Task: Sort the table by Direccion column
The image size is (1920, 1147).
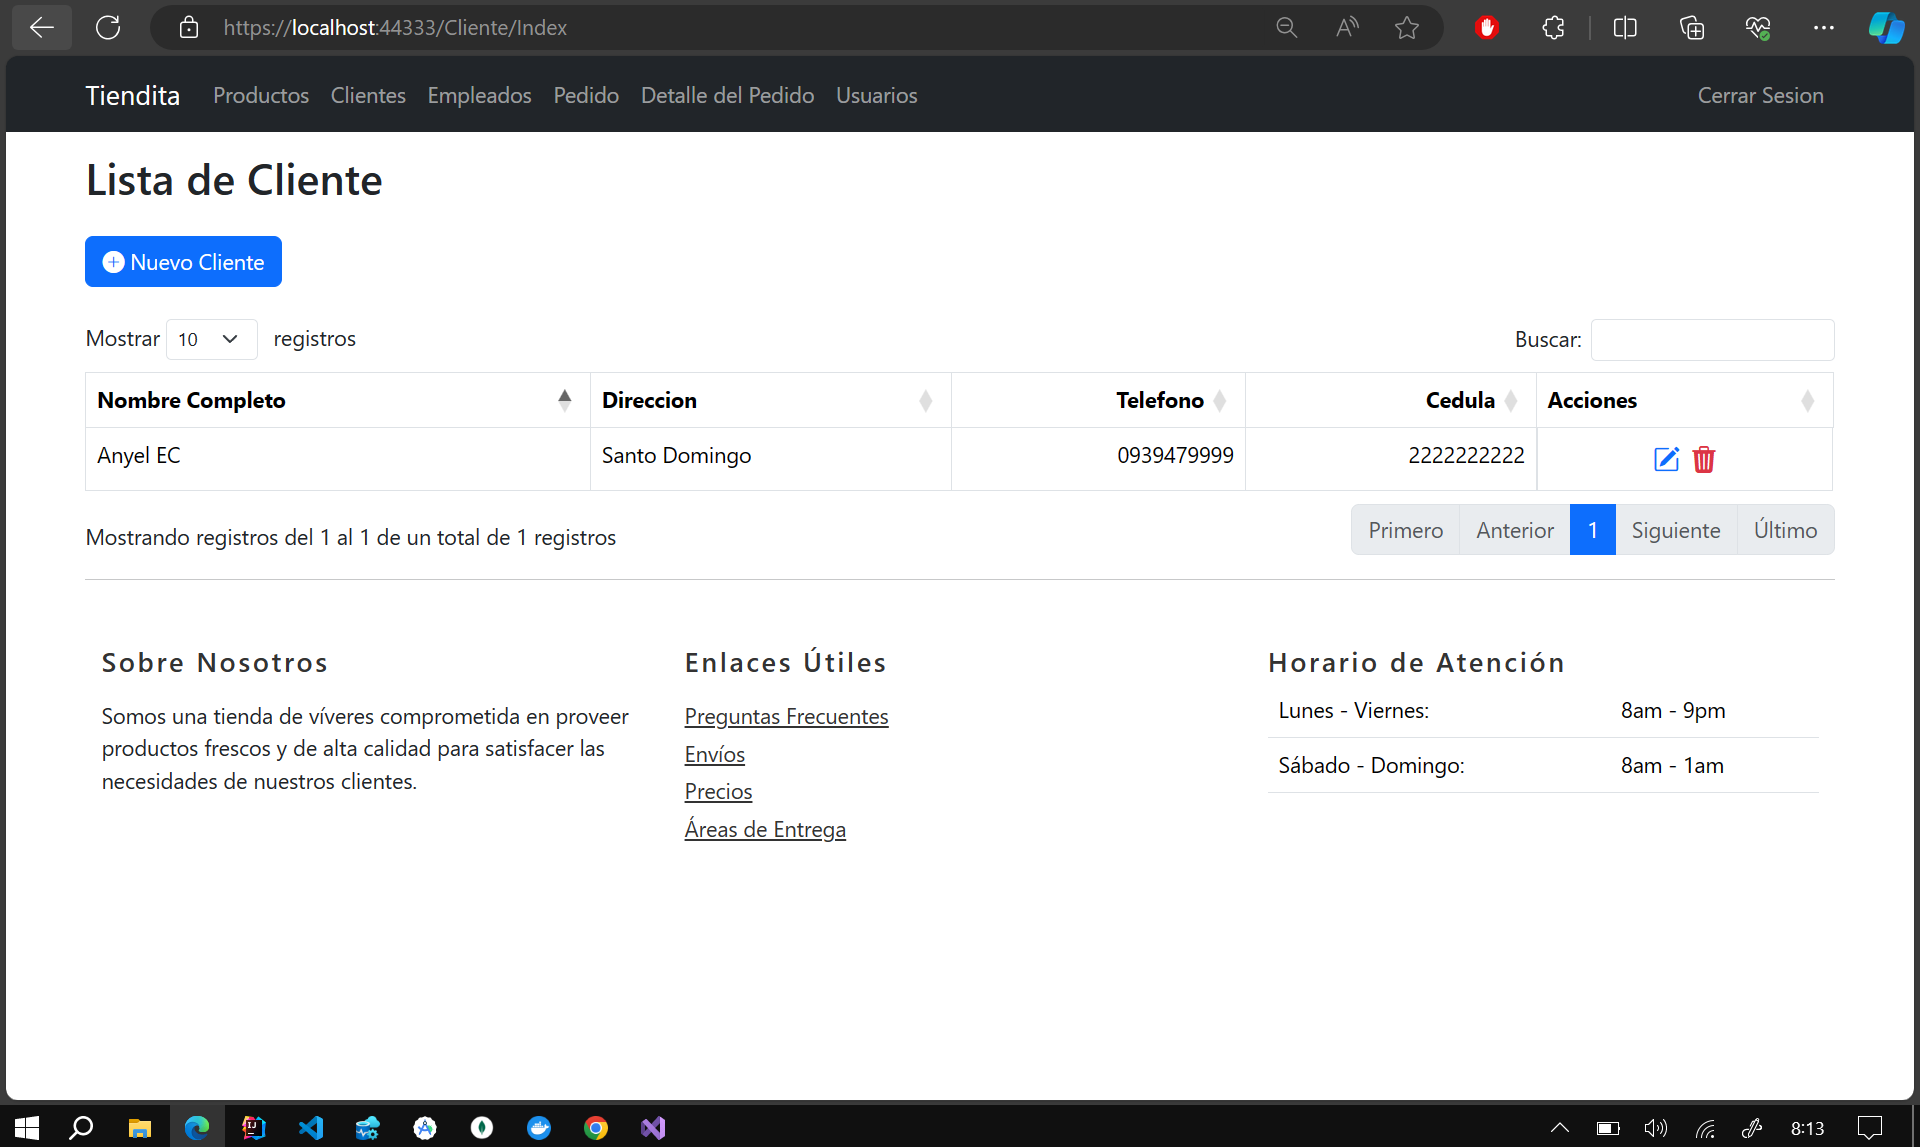Action: pyautogui.click(x=769, y=400)
